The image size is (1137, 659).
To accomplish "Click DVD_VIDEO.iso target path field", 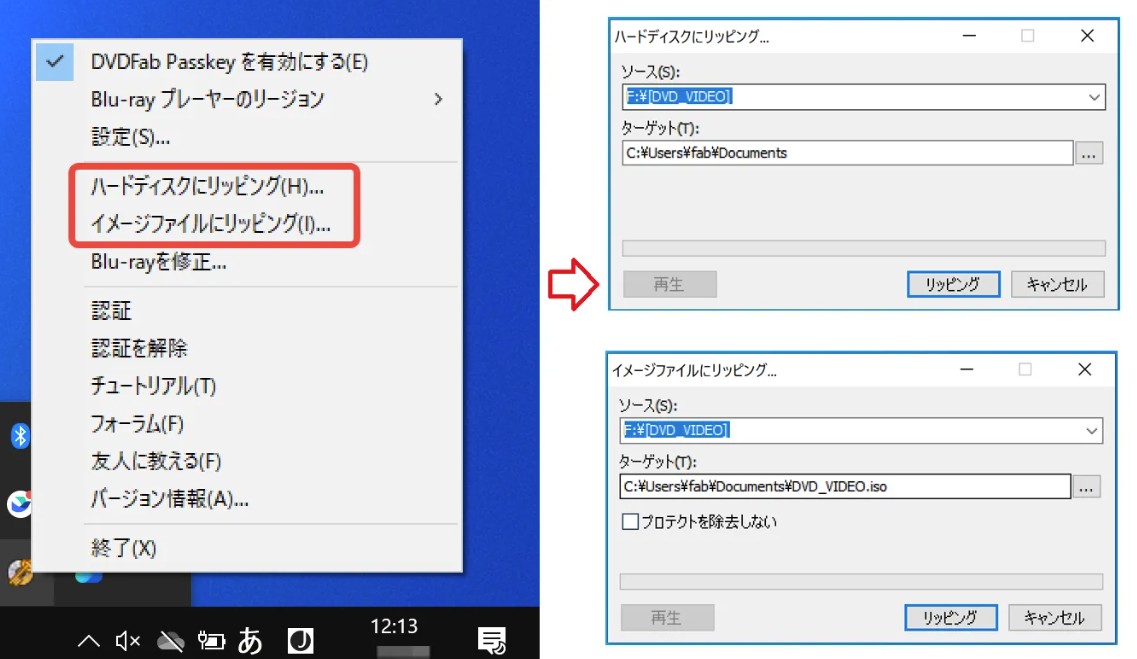I will (845, 486).
